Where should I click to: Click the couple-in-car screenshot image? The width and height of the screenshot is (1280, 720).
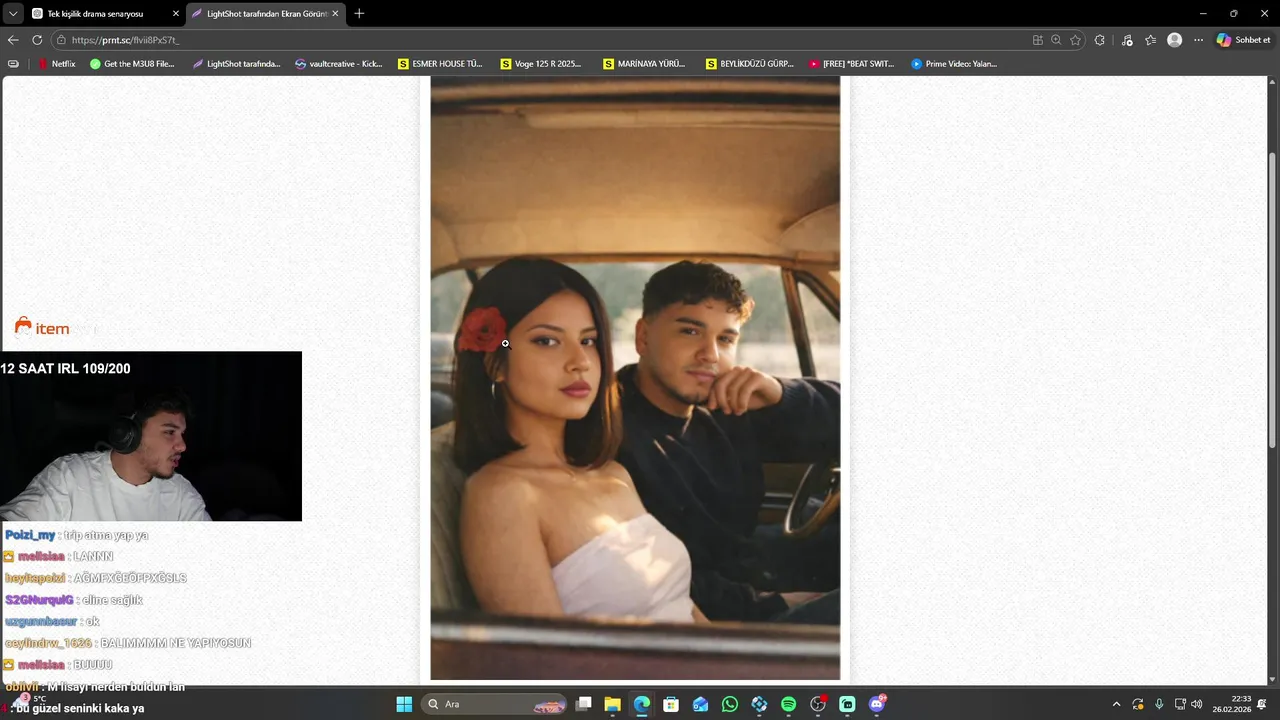pyautogui.click(x=635, y=378)
